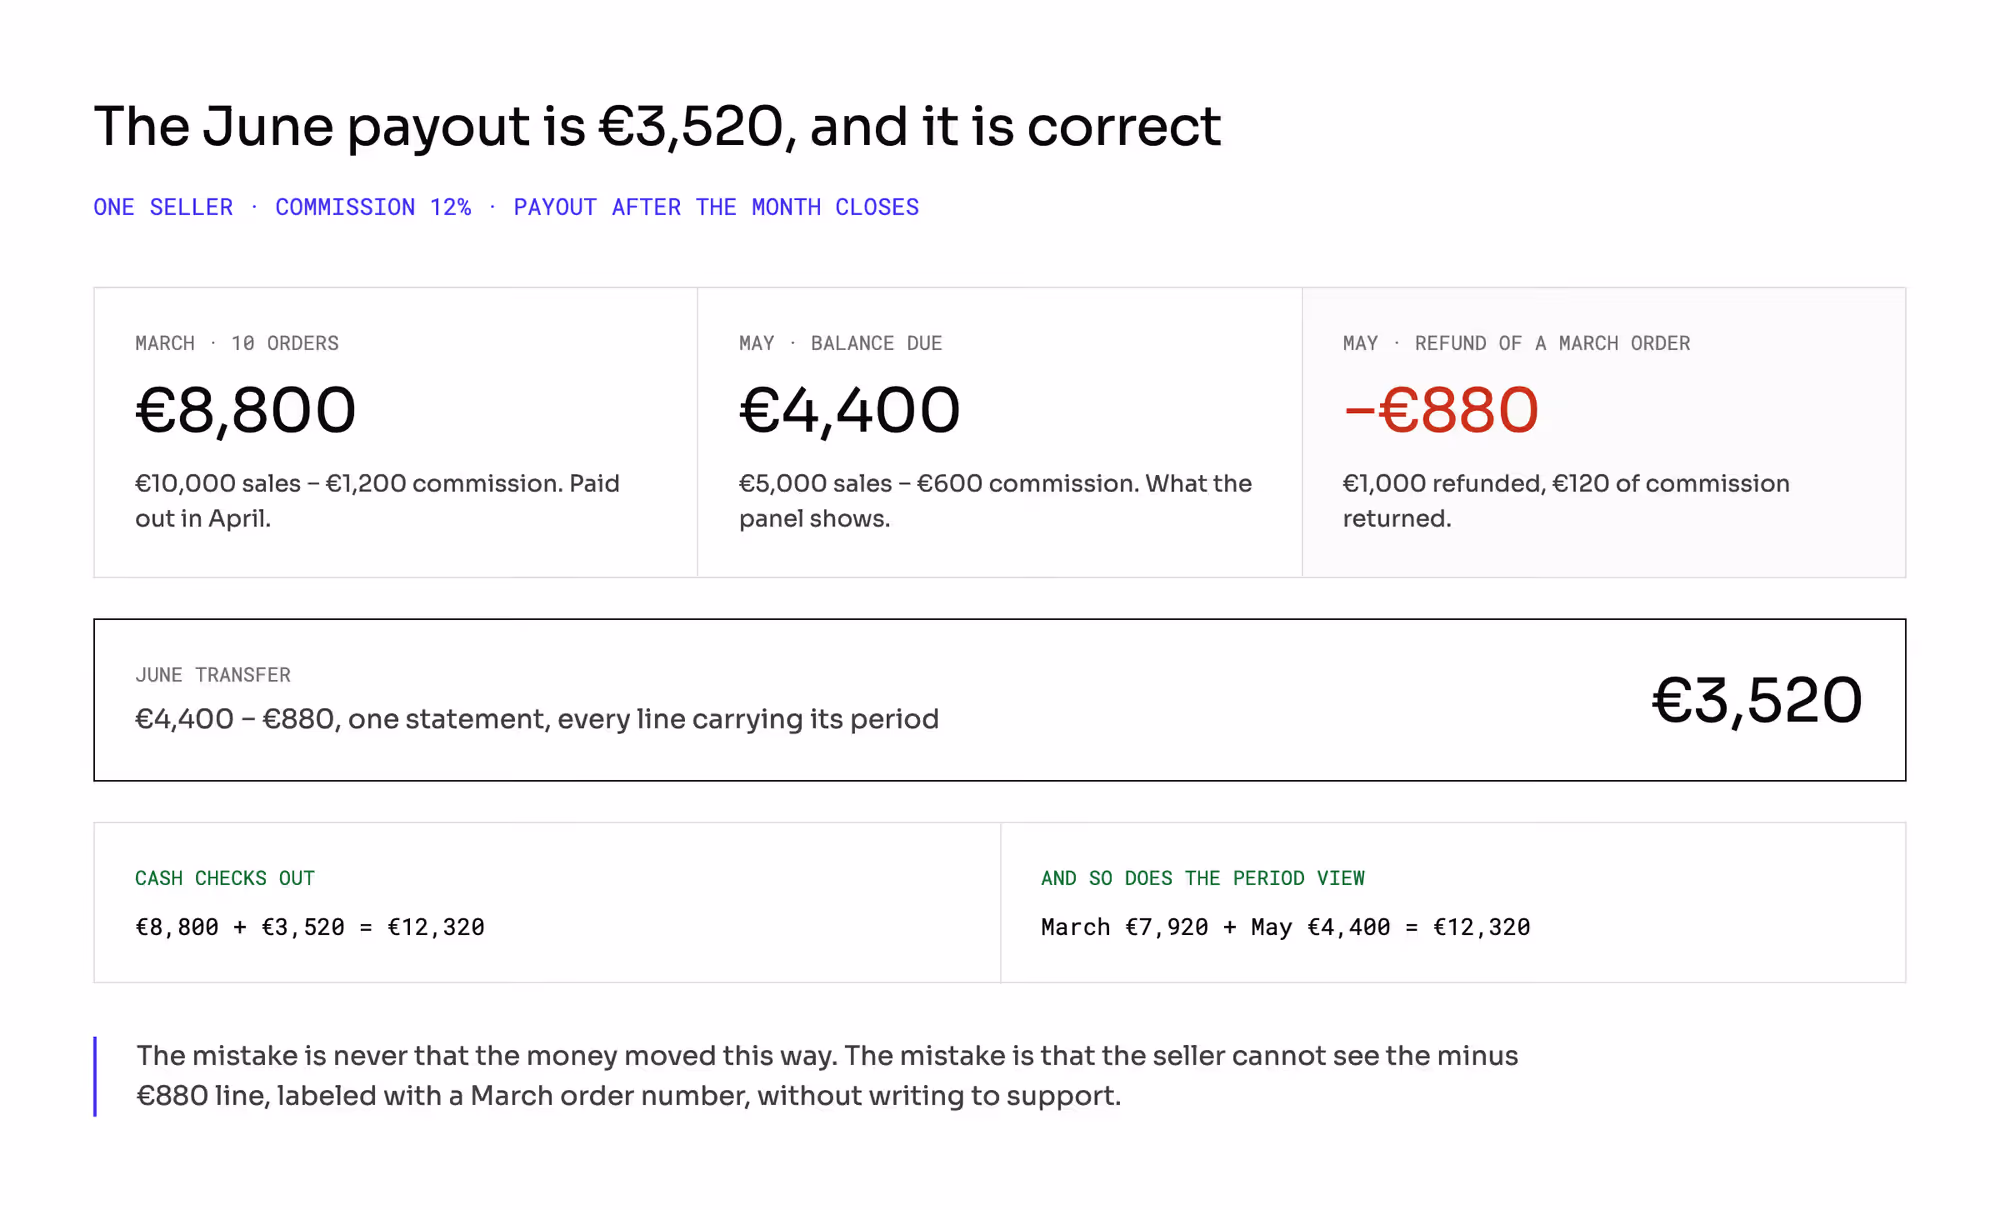The image size is (2000, 1210).
Task: Select the March €7,920 + May equation
Action: (1286, 927)
